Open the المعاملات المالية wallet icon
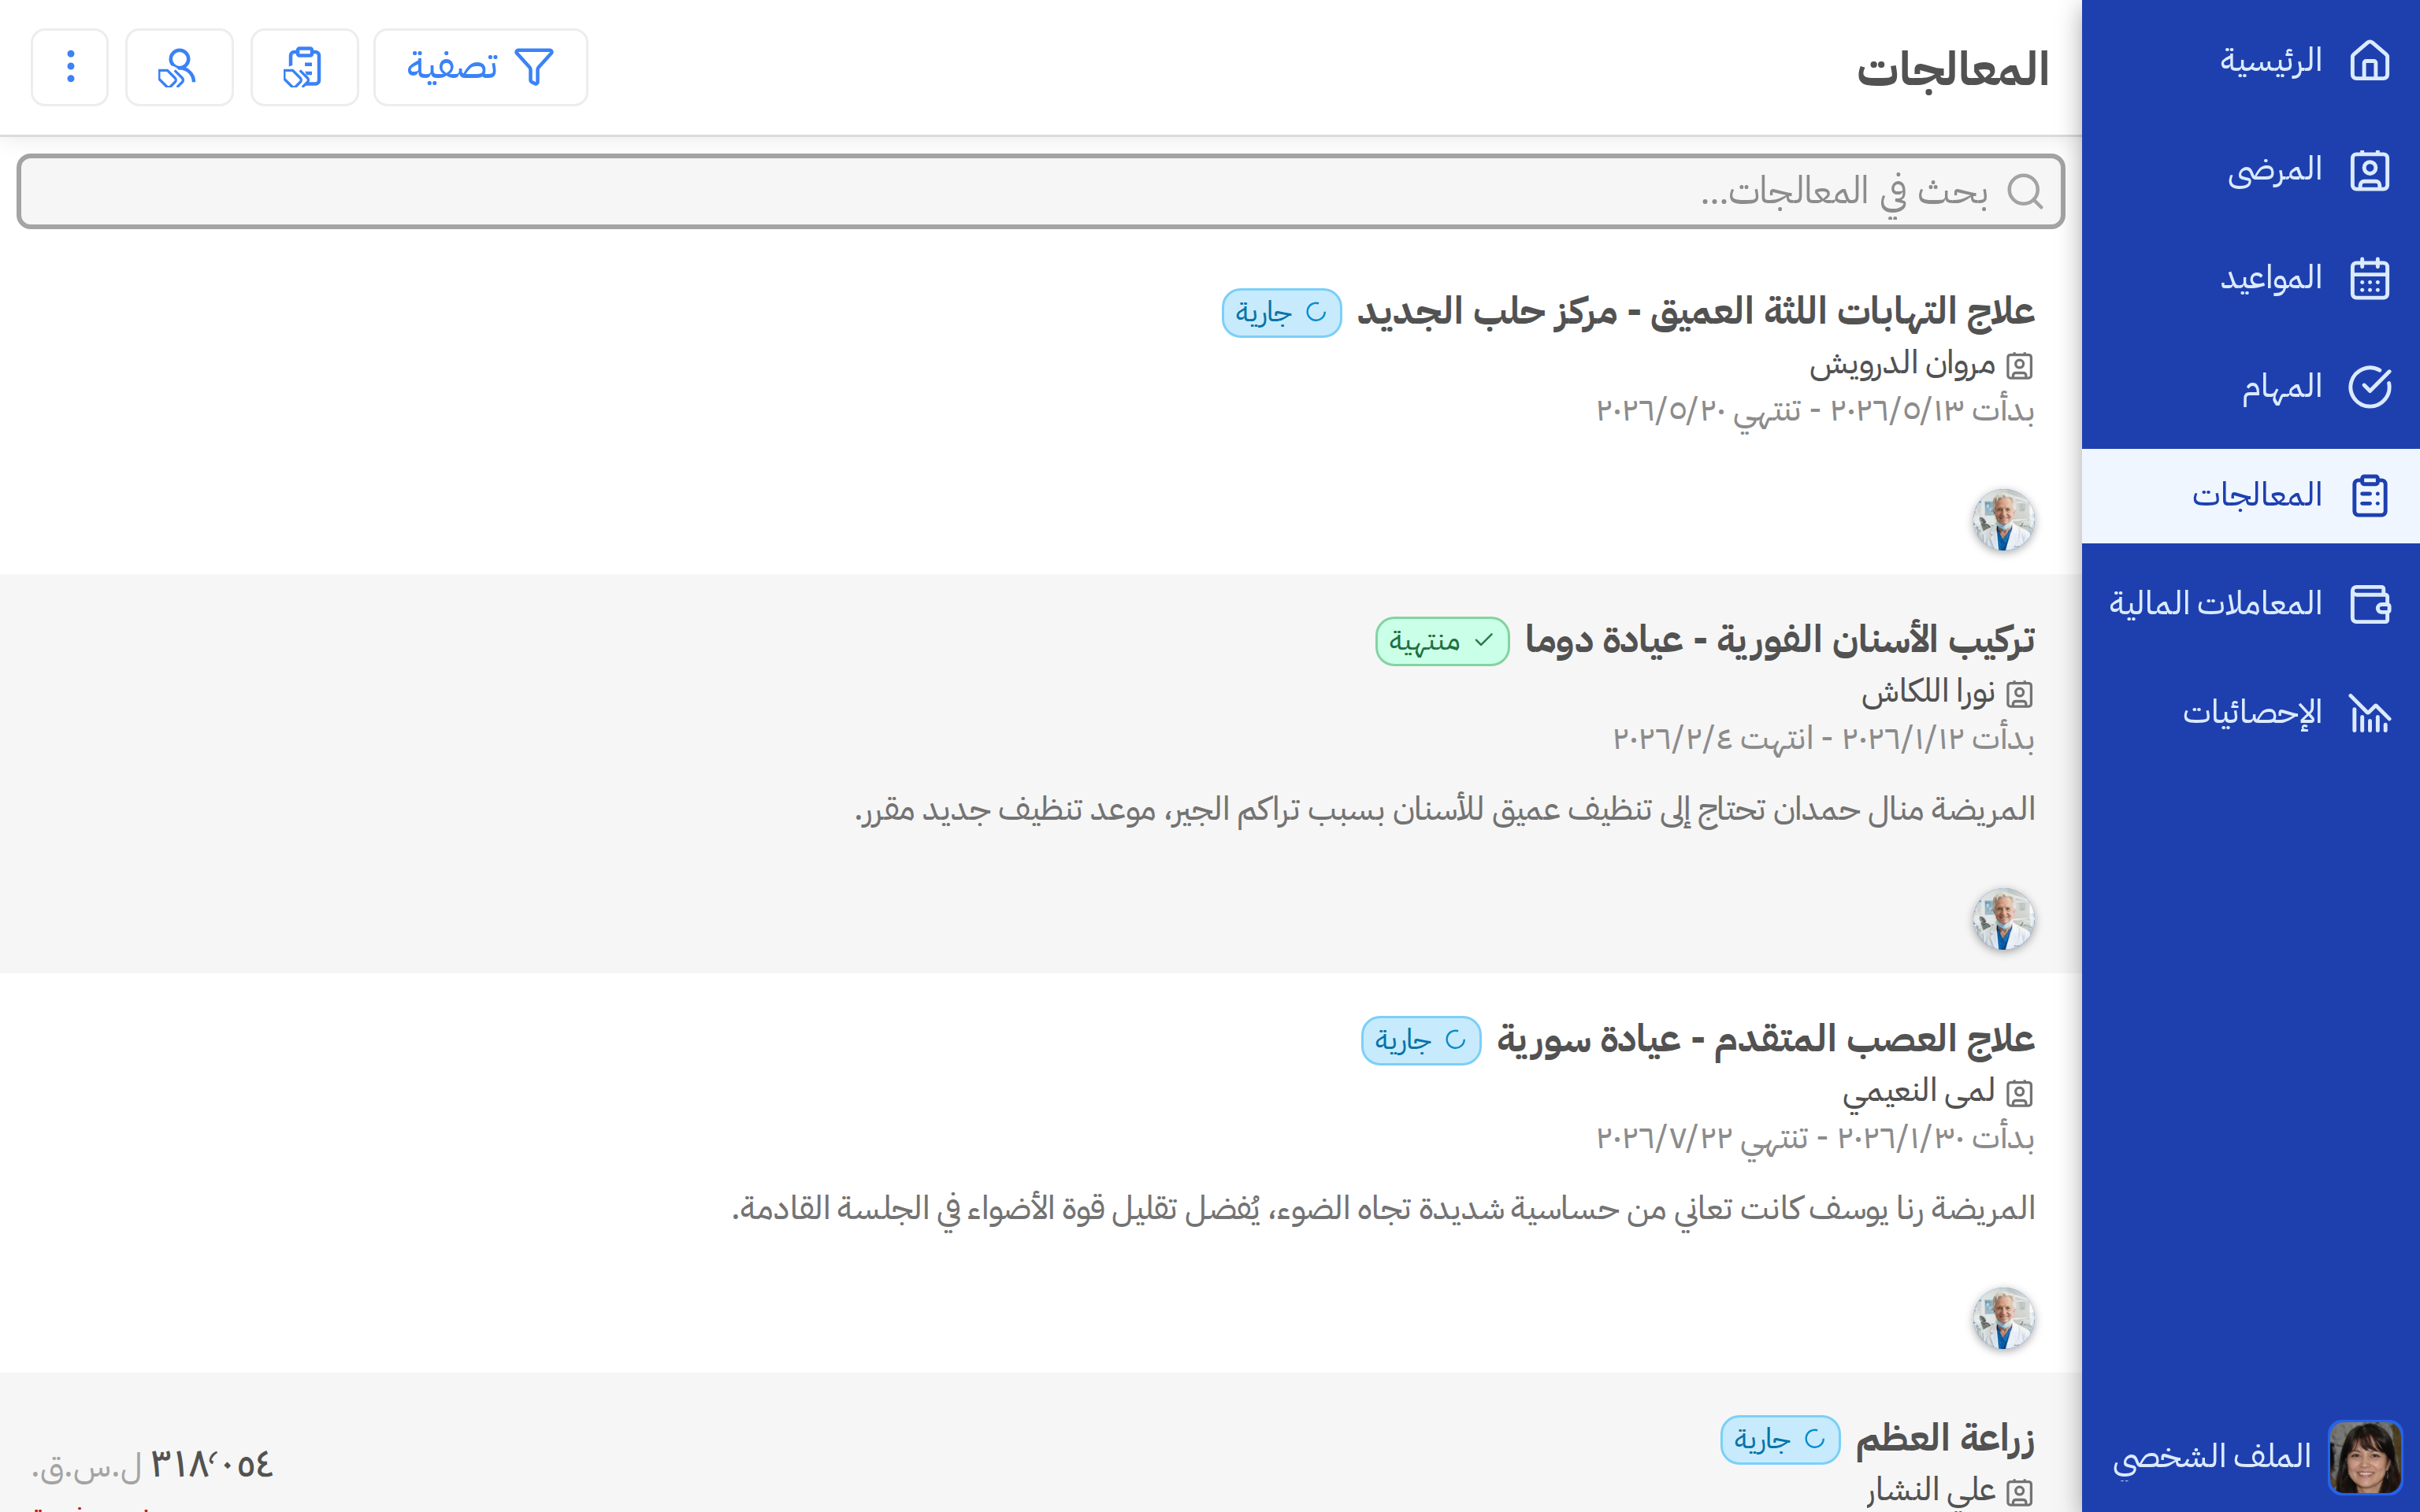2420x1512 pixels. (2369, 604)
